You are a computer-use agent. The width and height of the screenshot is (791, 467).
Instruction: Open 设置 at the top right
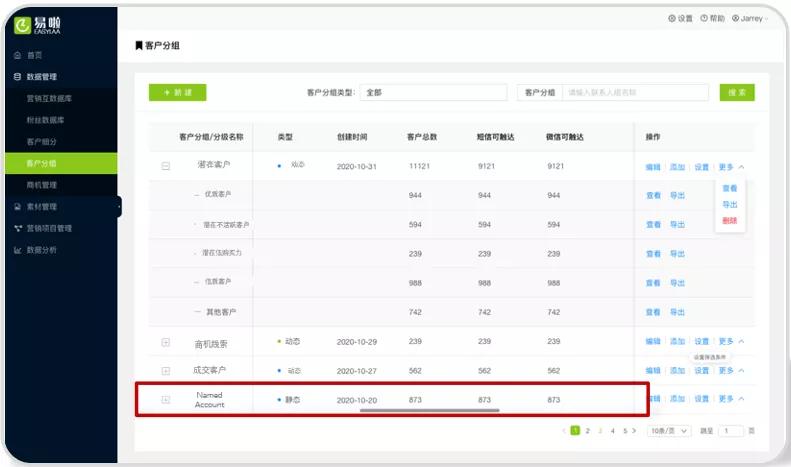680,18
